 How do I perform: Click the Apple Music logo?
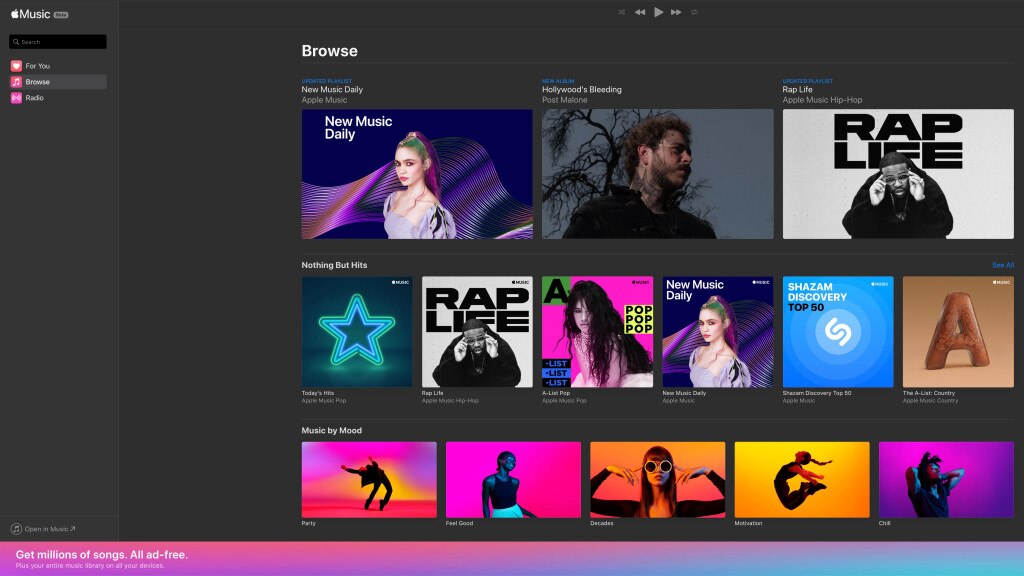pos(31,14)
